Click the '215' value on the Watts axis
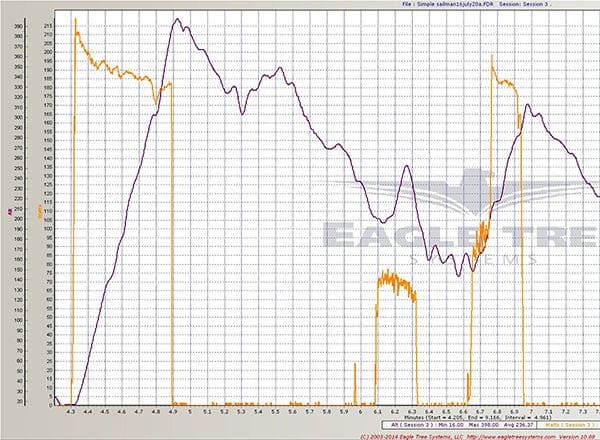 48,26
